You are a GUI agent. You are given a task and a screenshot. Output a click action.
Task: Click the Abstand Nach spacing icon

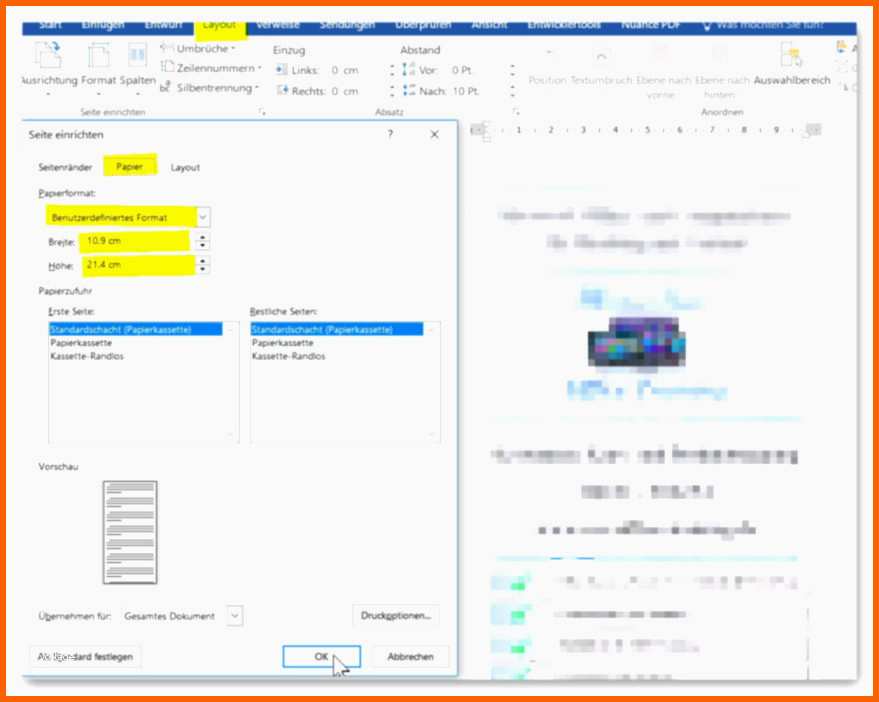[409, 90]
